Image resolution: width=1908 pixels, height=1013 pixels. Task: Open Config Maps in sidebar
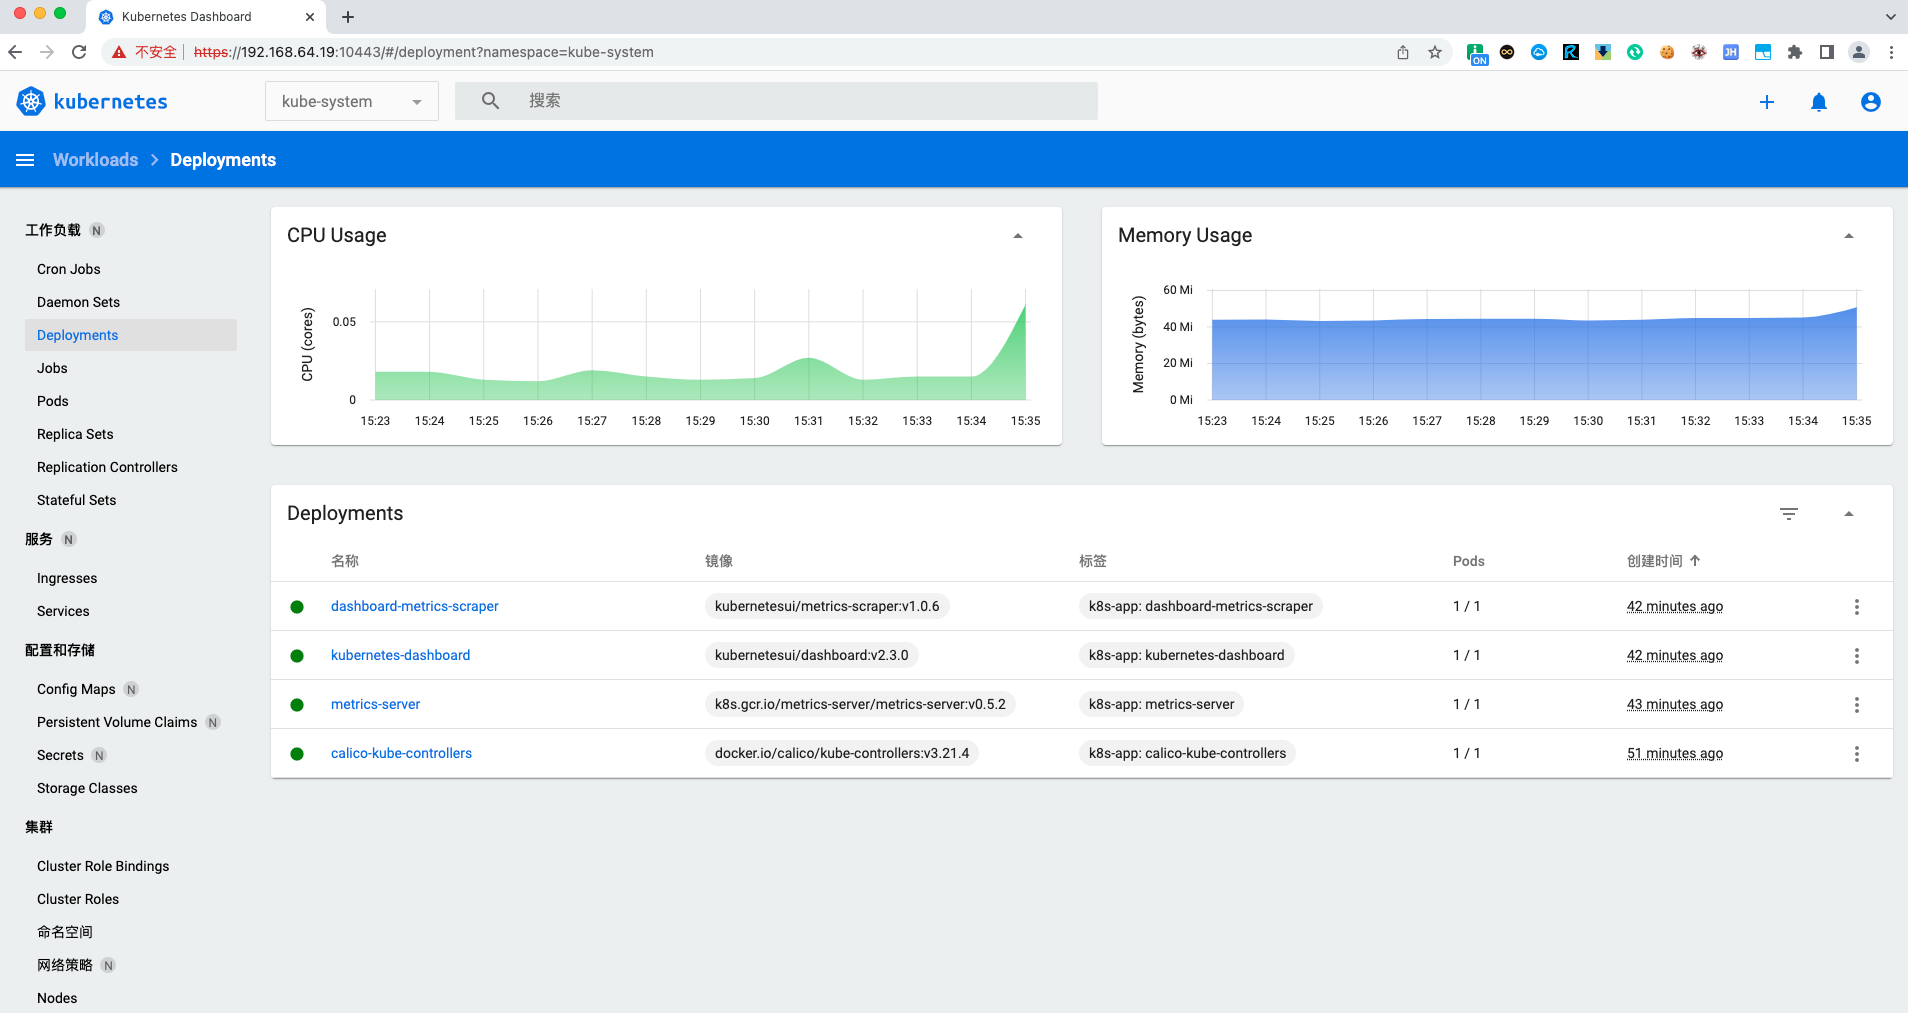coord(76,689)
